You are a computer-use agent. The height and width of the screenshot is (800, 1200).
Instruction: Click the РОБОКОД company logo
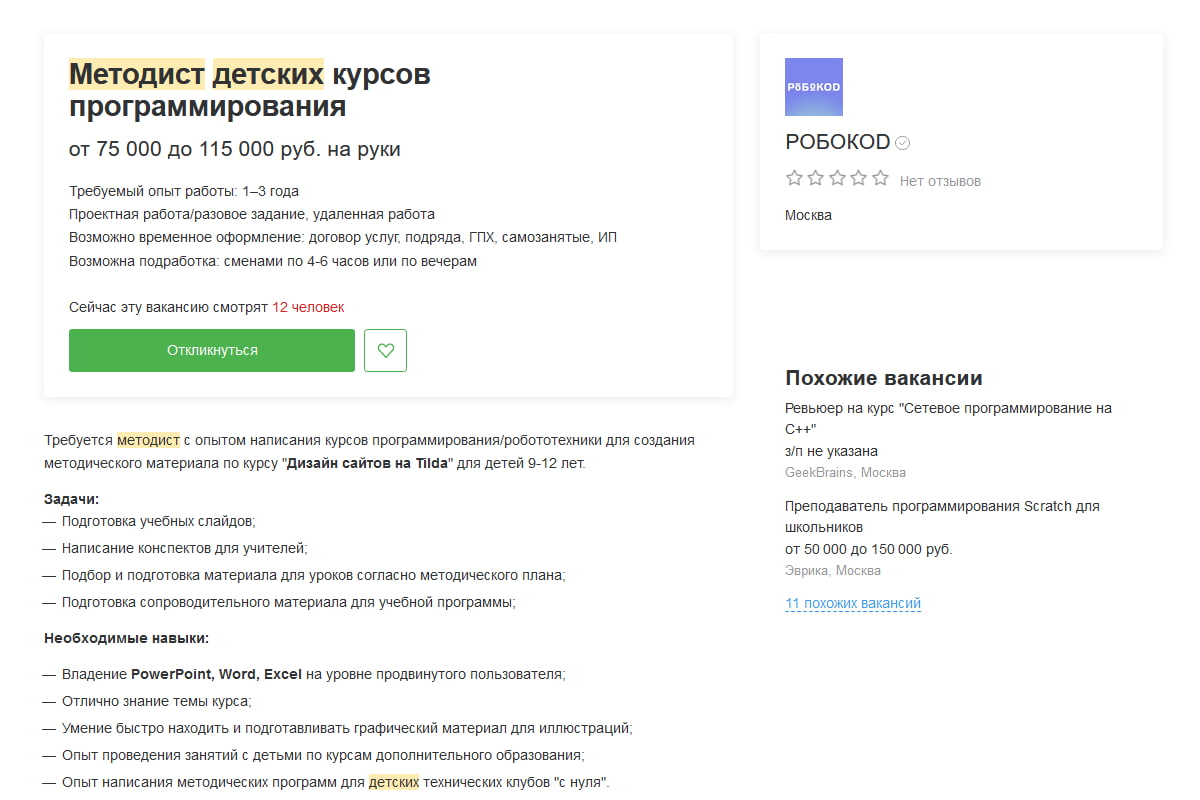815,87
